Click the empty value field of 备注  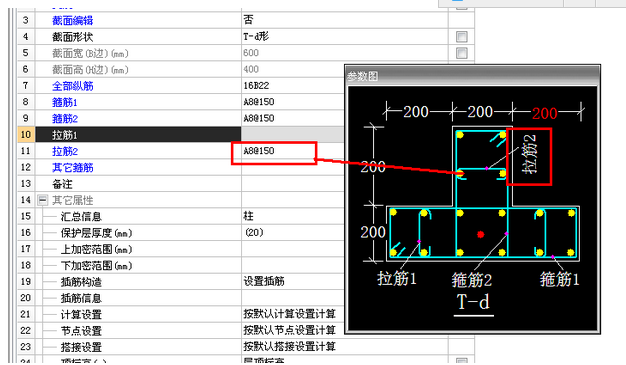[x=292, y=184]
